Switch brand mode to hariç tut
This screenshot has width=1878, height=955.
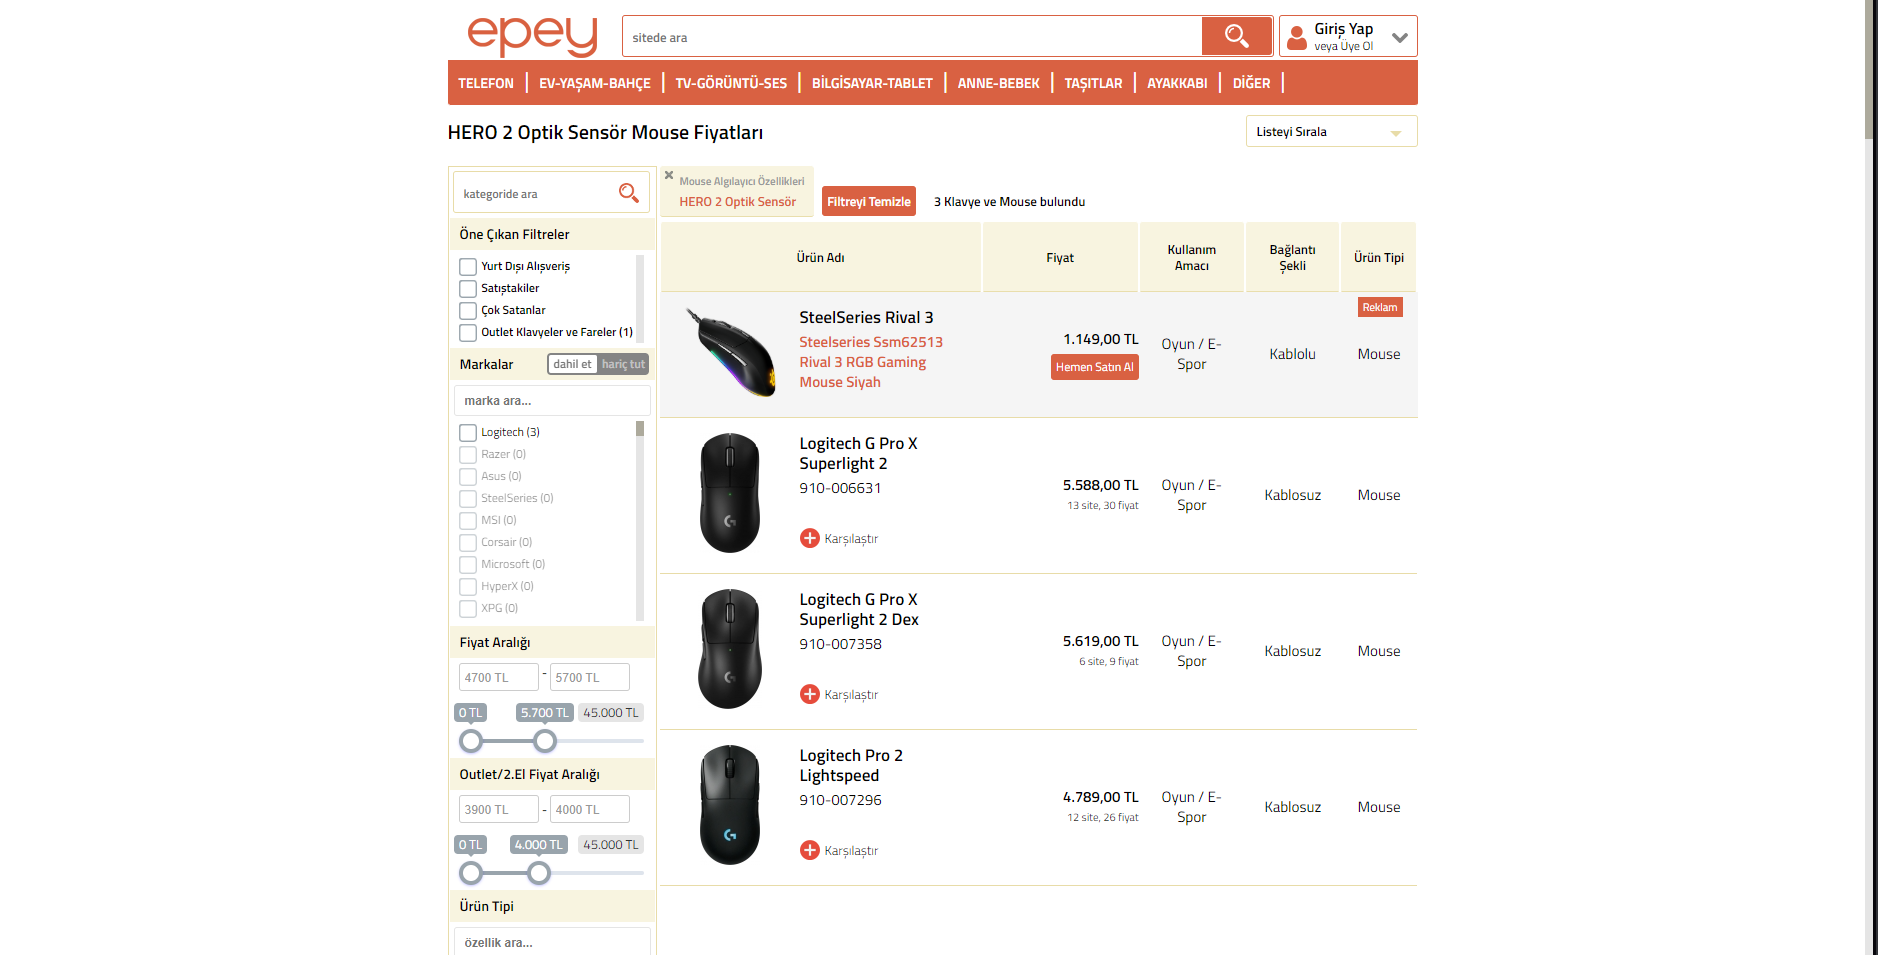623,364
